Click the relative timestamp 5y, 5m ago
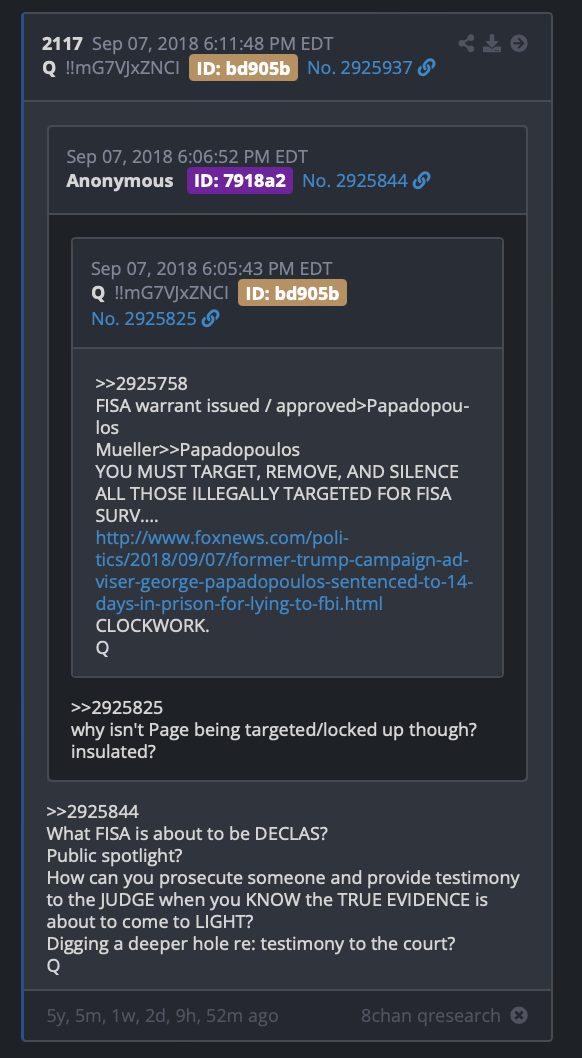Viewport: 582px width, 1058px height. click(x=163, y=1015)
